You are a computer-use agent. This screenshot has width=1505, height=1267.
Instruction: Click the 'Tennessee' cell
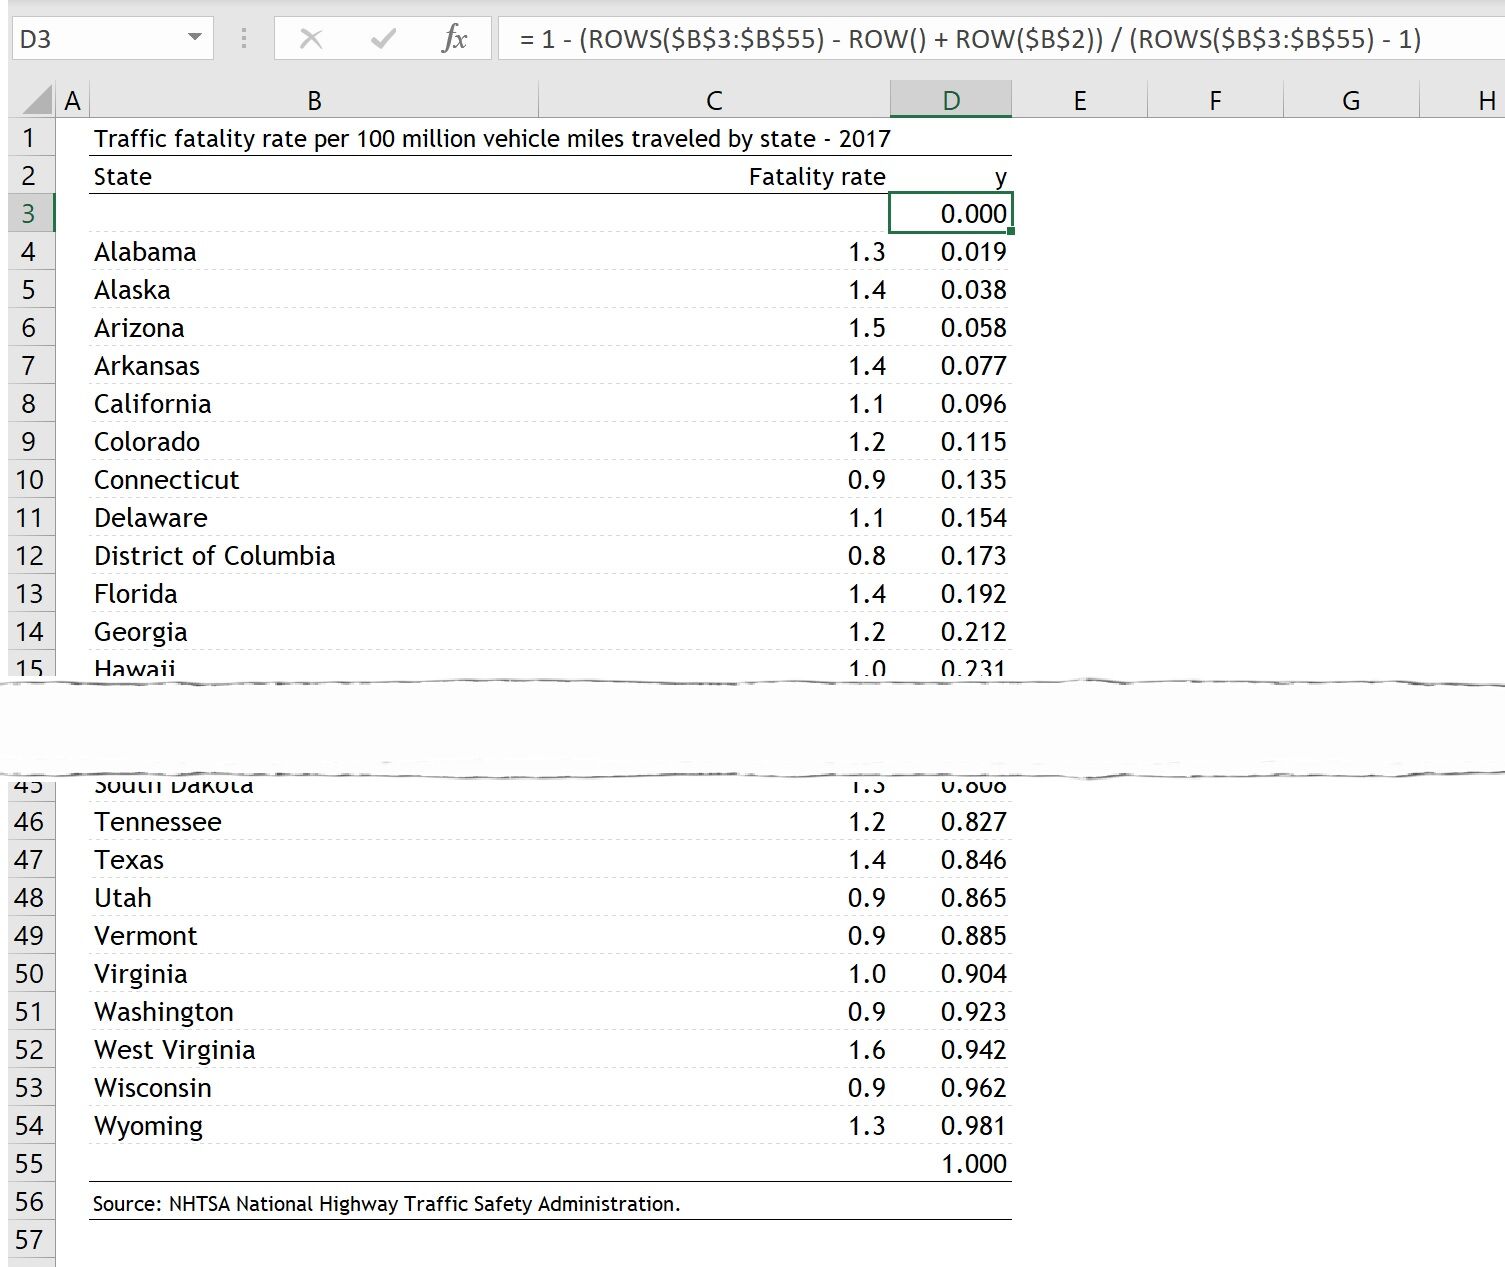[314, 822]
